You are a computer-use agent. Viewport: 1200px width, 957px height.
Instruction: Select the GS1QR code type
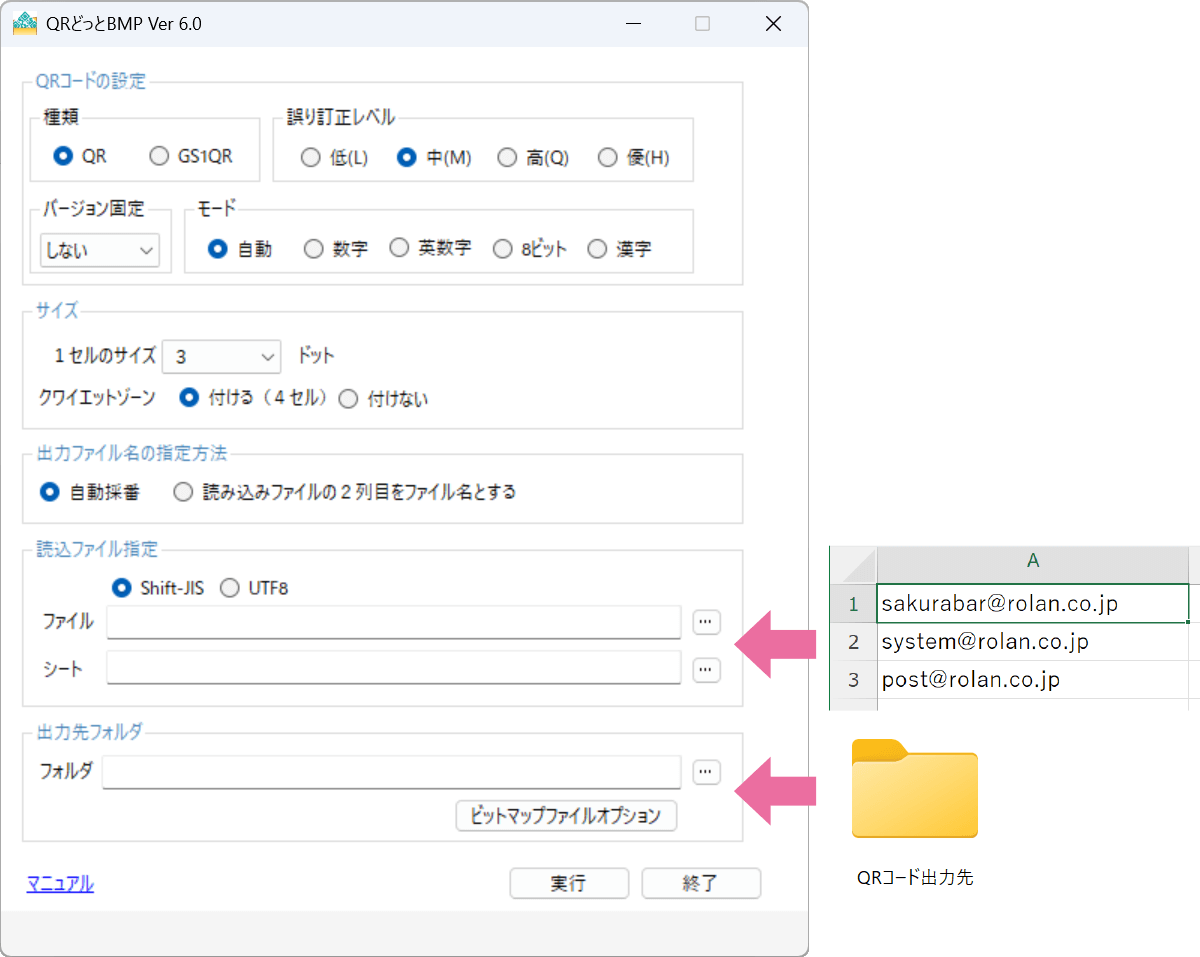point(158,156)
